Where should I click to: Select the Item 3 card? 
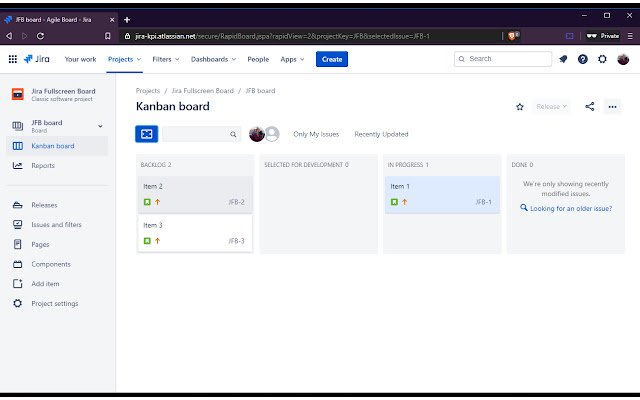pyautogui.click(x=195, y=233)
